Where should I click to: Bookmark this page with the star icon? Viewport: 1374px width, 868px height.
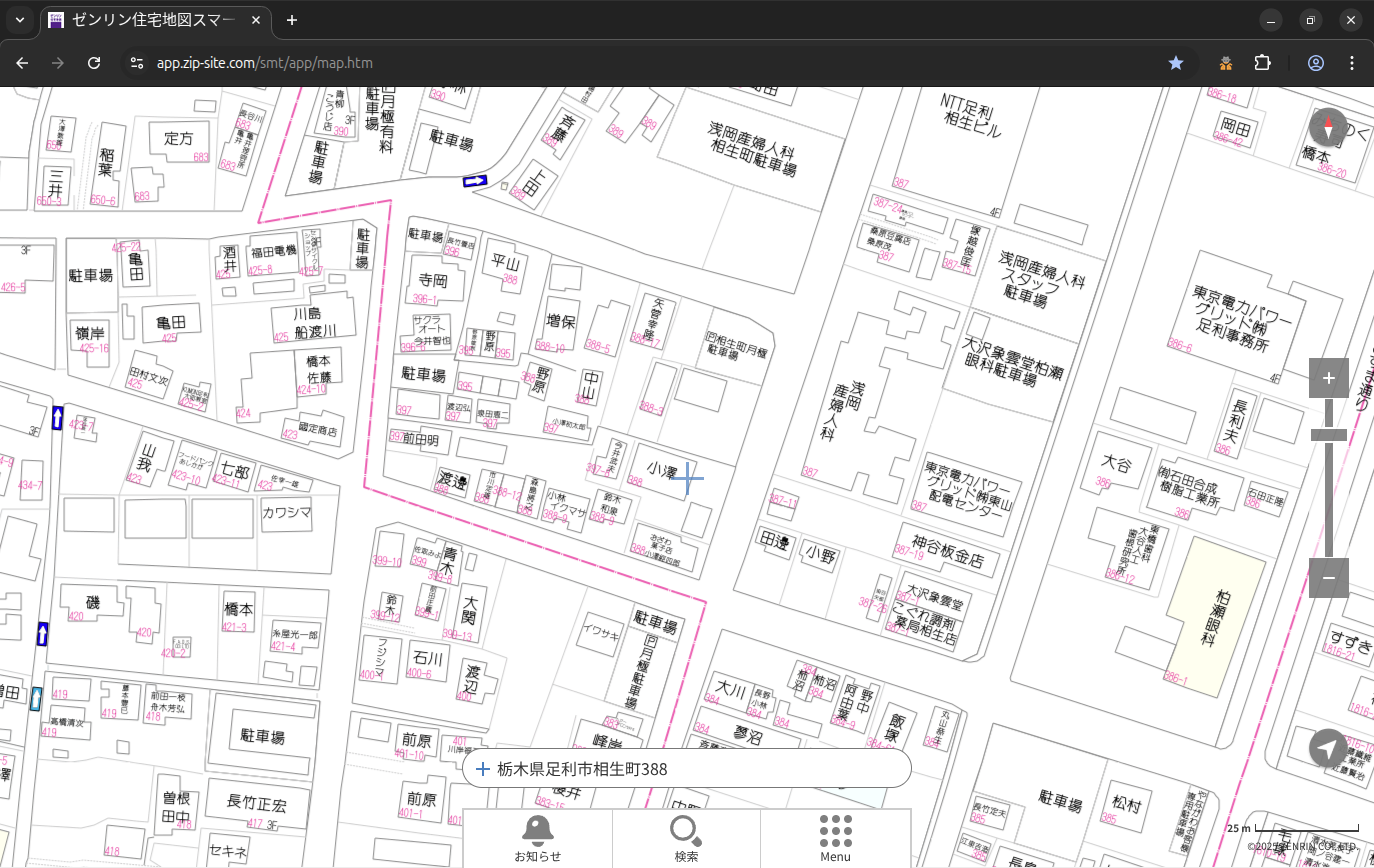(x=1176, y=63)
